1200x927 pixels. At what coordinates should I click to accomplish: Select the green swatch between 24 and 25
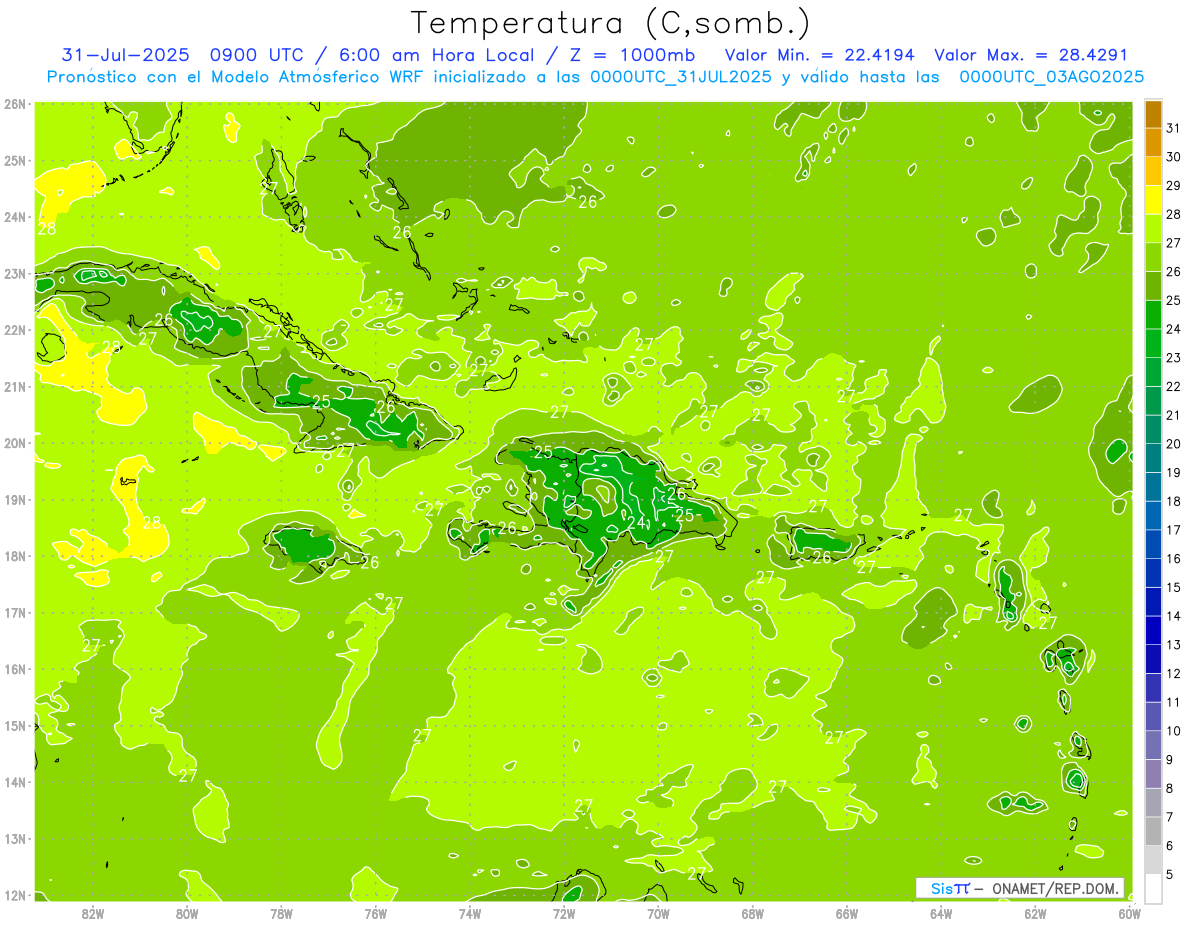[x=1153, y=315]
